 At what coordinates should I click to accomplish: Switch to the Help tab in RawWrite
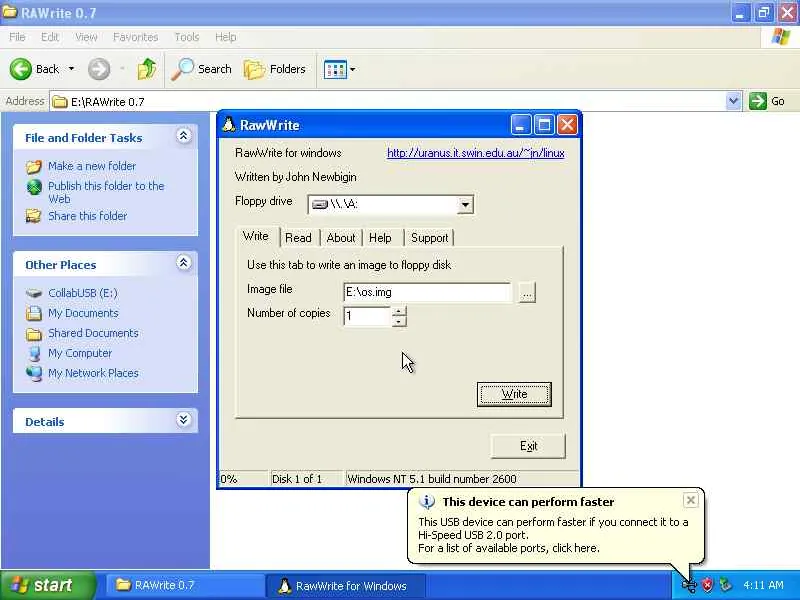380,238
